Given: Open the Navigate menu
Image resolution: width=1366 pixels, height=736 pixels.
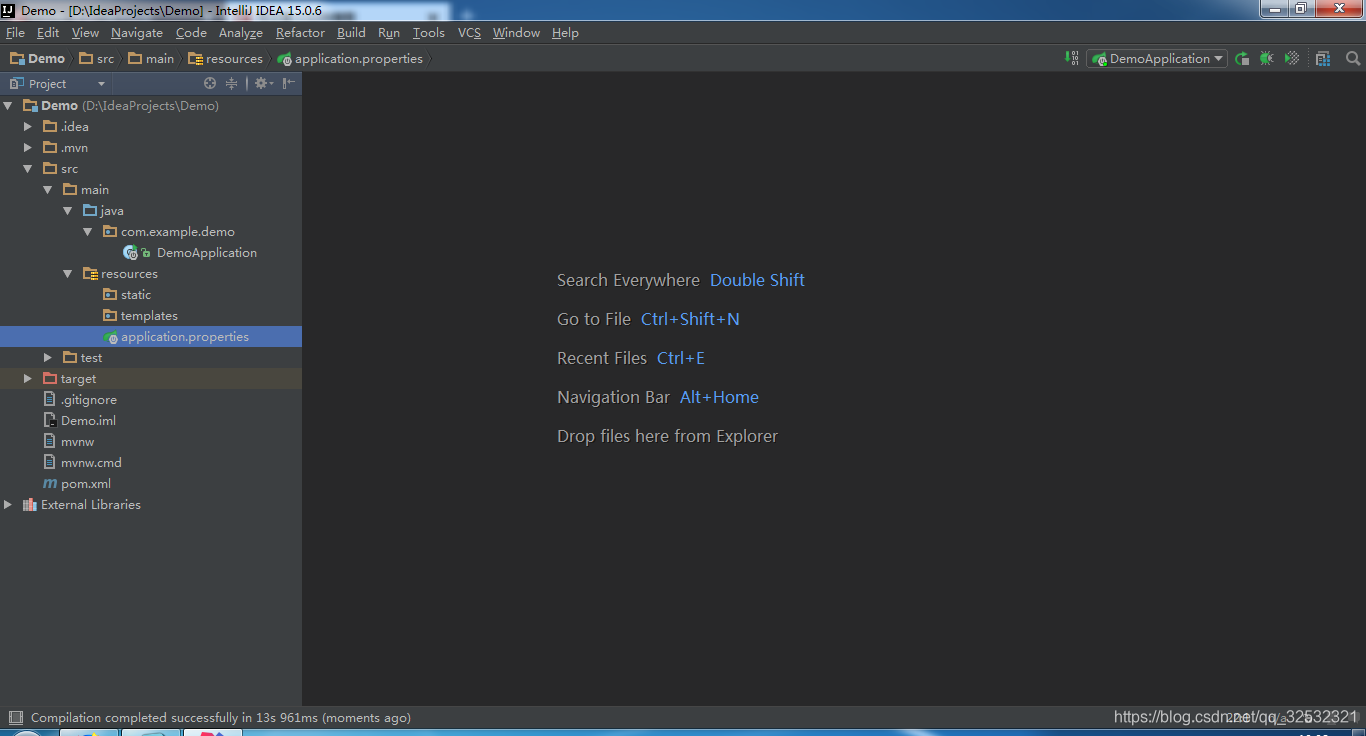Looking at the screenshot, I should pyautogui.click(x=137, y=32).
